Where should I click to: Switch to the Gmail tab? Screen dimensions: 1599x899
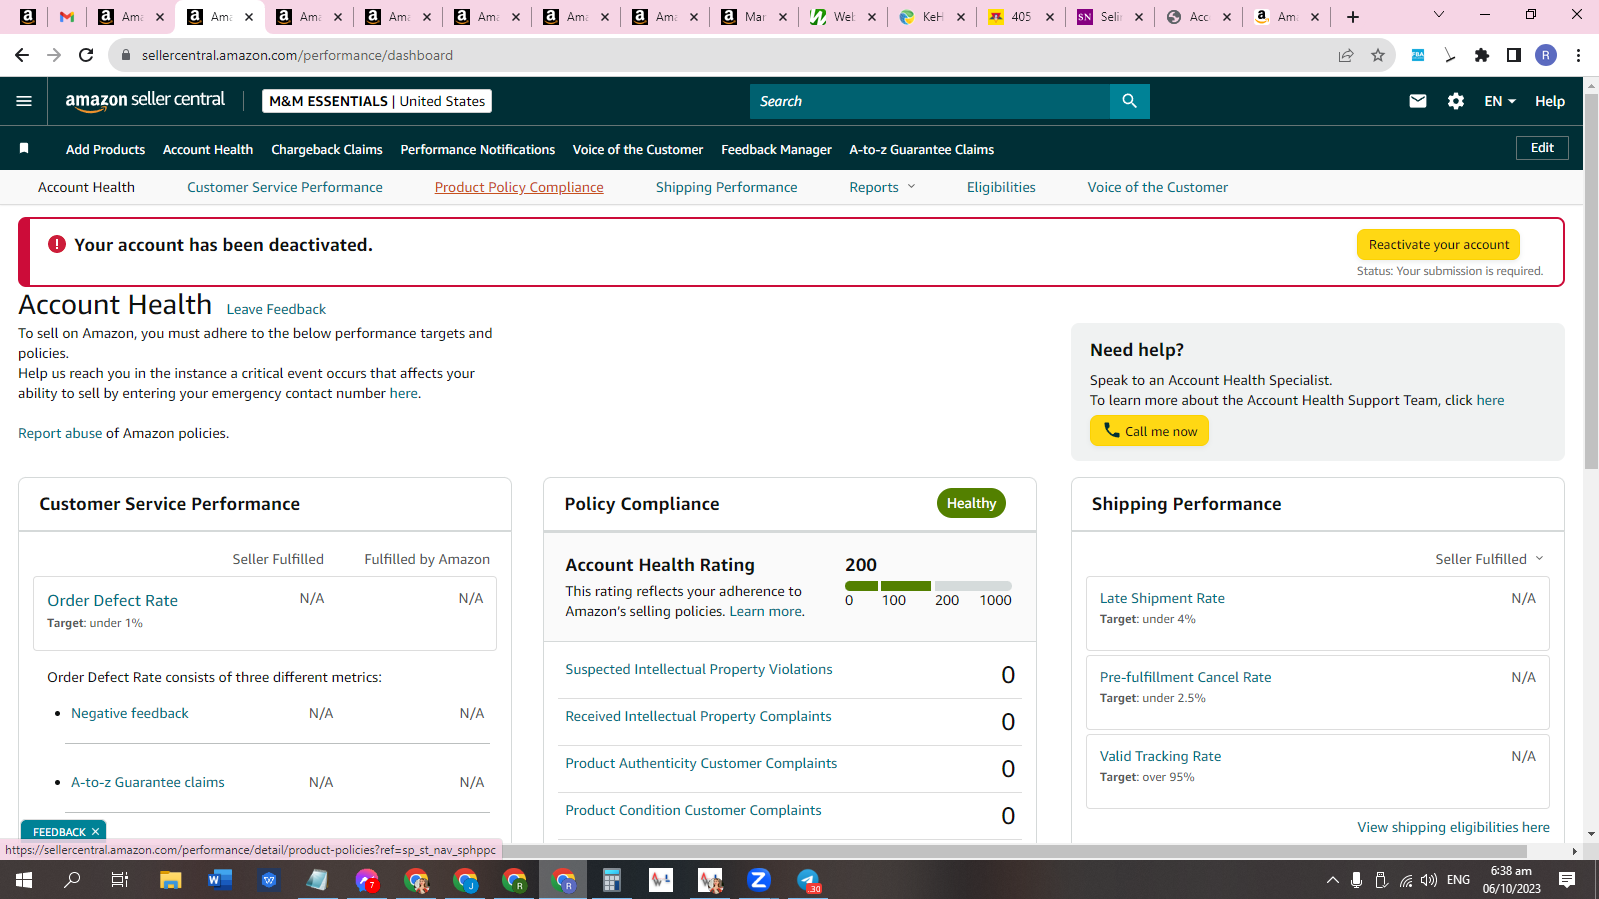pyautogui.click(x=67, y=17)
